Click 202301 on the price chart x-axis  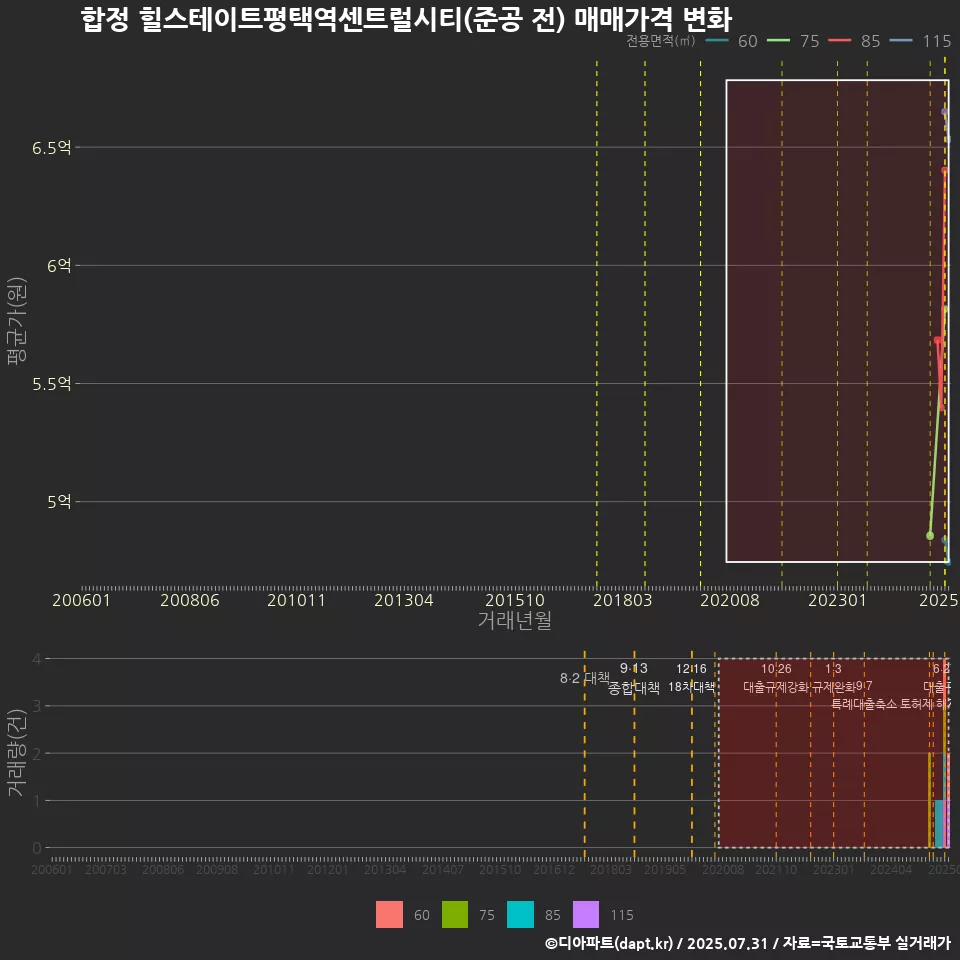[838, 600]
